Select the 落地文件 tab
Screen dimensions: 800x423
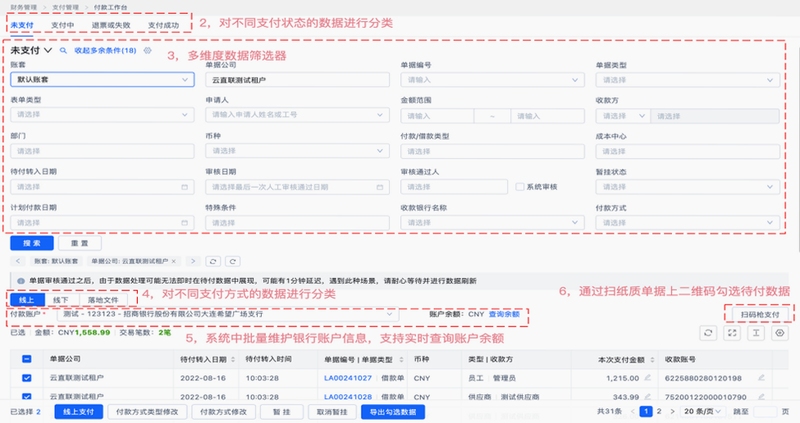pyautogui.click(x=103, y=300)
